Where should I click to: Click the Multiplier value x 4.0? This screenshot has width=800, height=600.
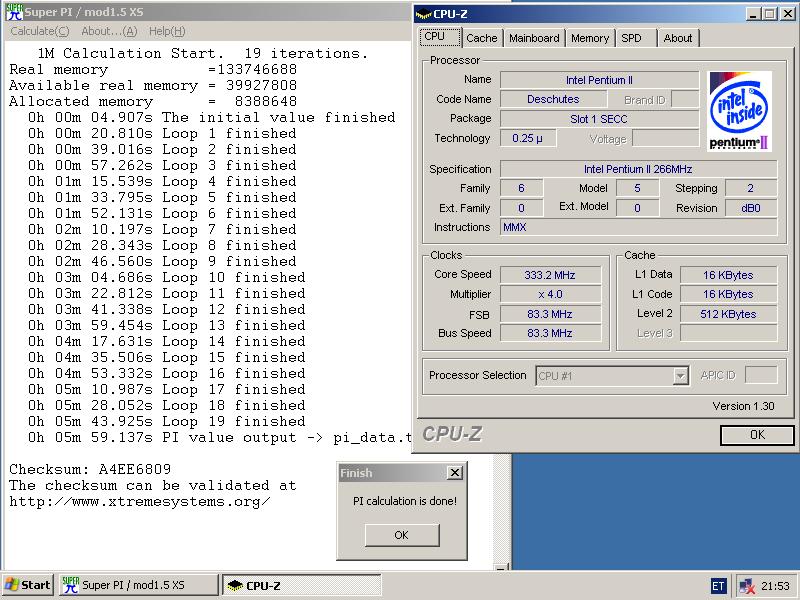tap(550, 294)
